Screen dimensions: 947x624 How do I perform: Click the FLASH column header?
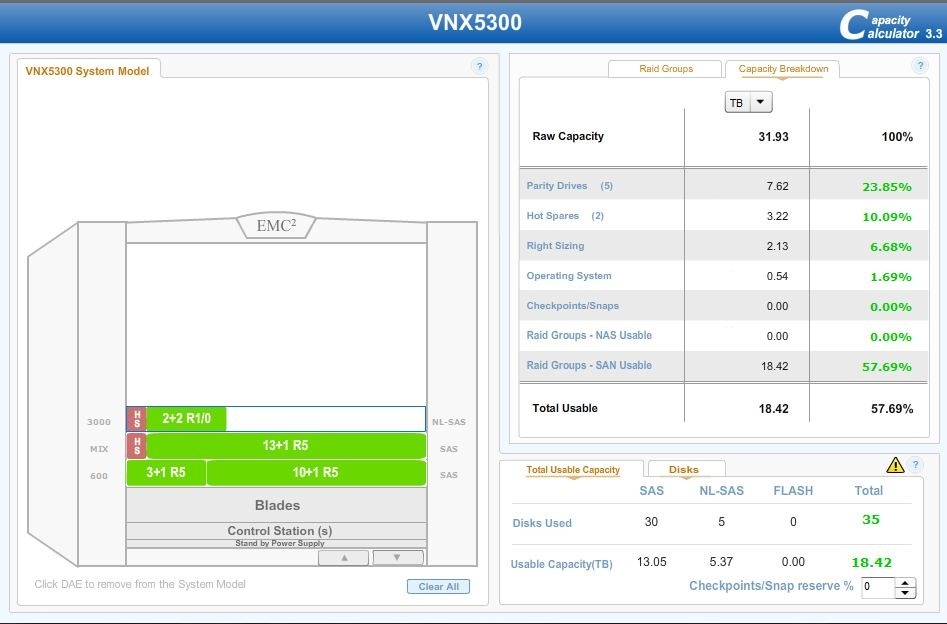793,491
